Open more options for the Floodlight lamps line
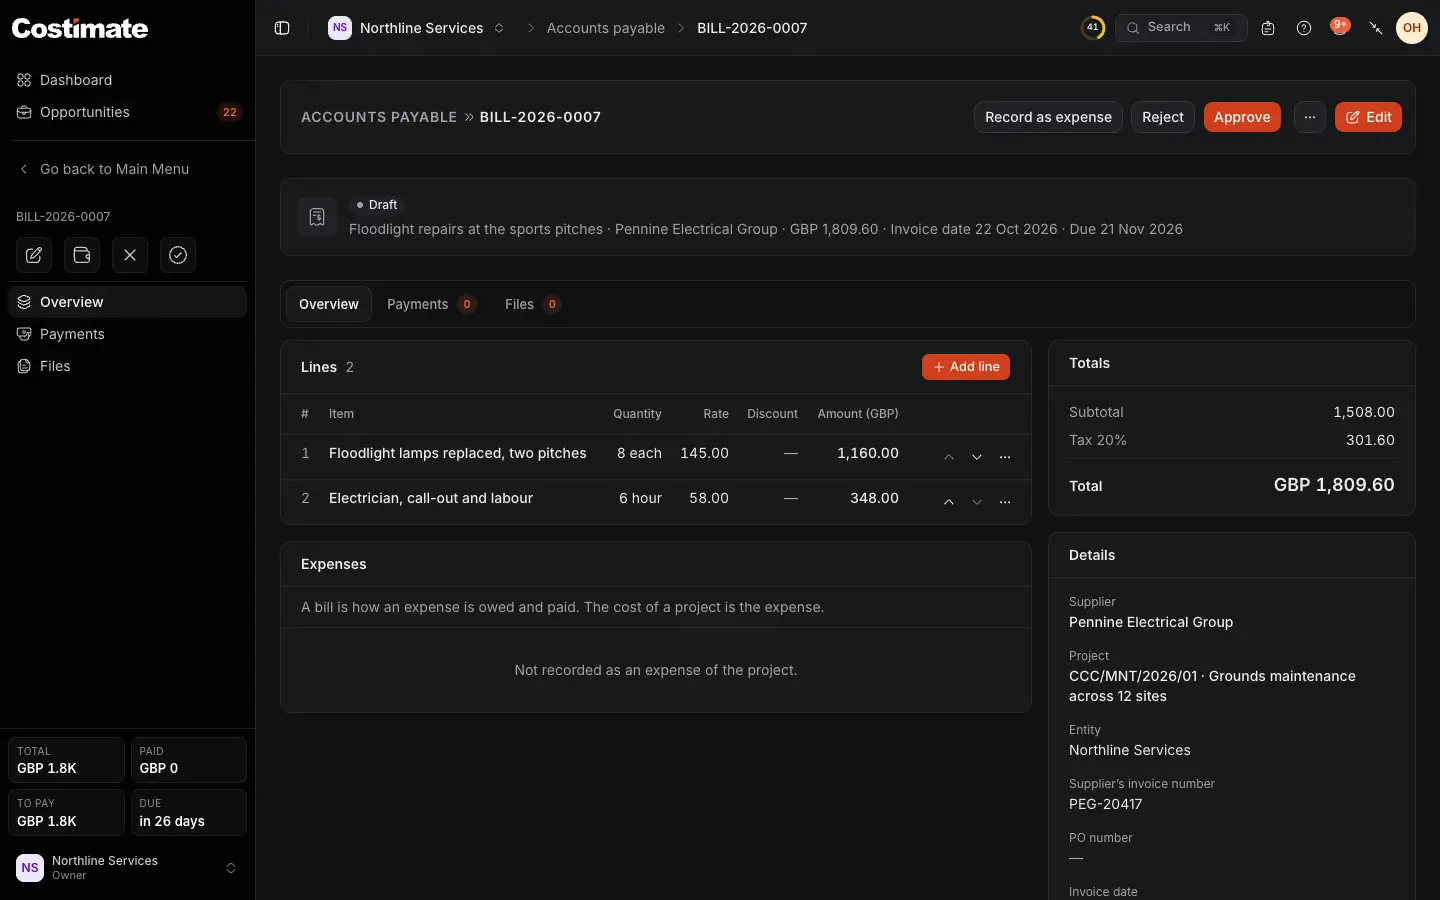Image resolution: width=1440 pixels, height=900 pixels. [x=1005, y=457]
